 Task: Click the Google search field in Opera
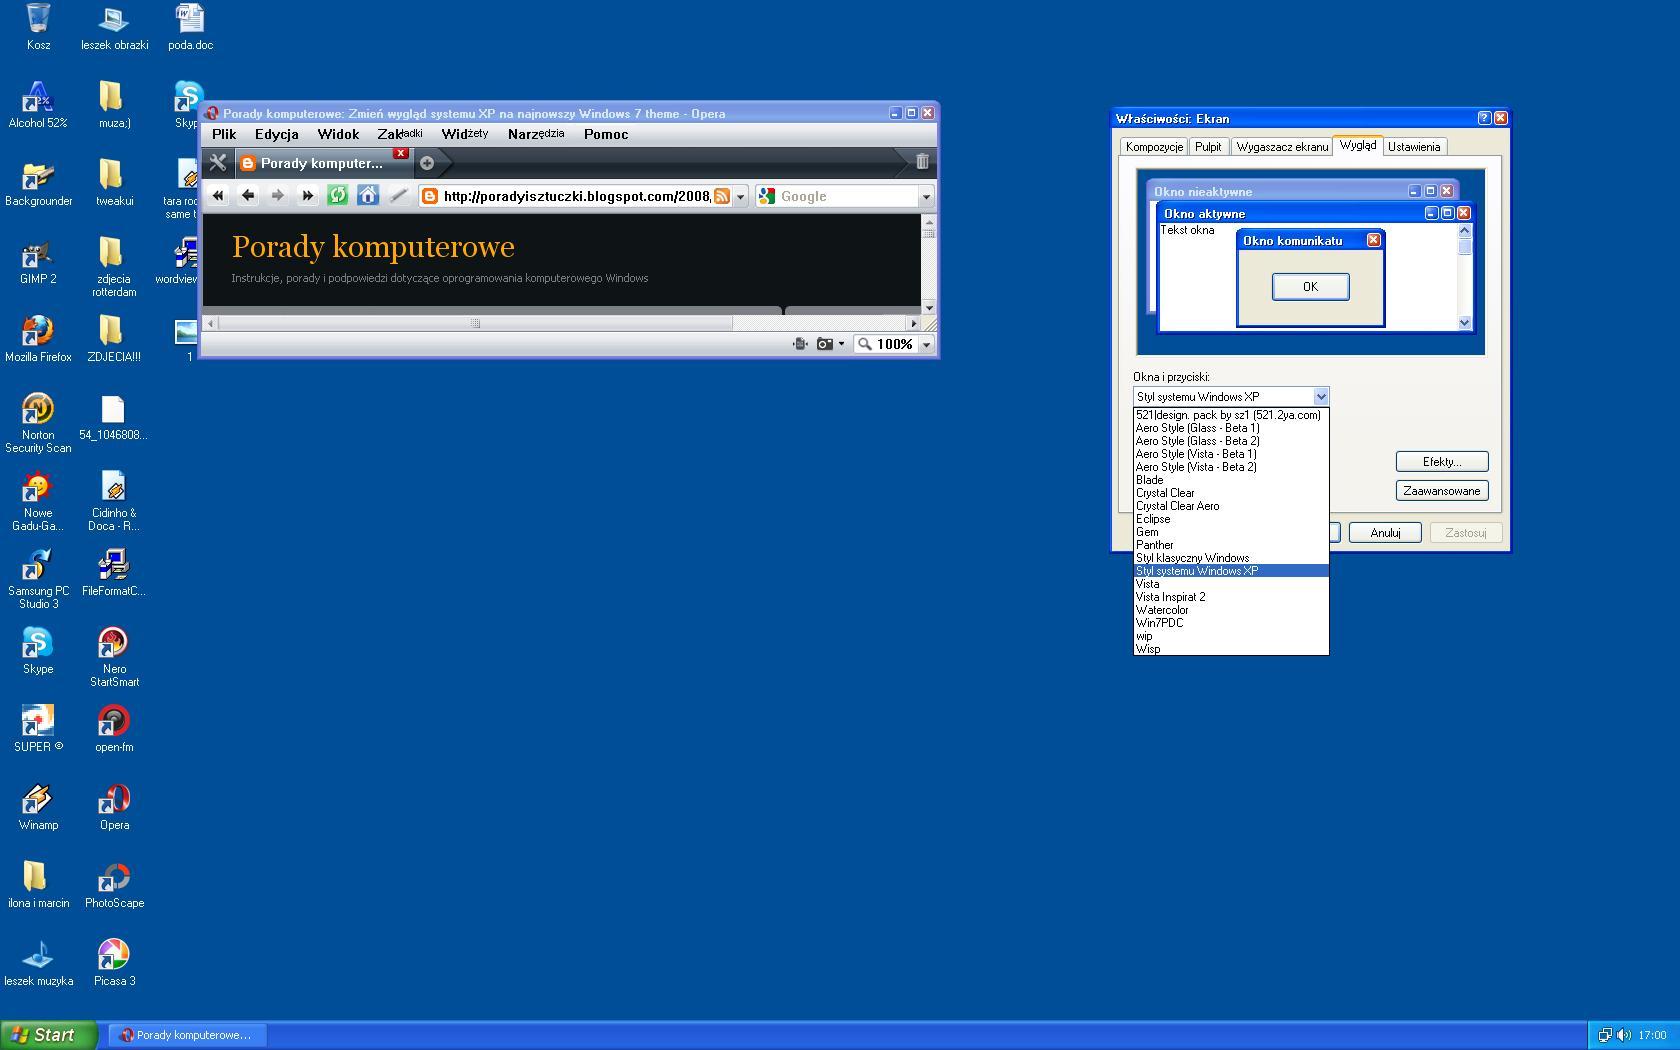tap(847, 197)
